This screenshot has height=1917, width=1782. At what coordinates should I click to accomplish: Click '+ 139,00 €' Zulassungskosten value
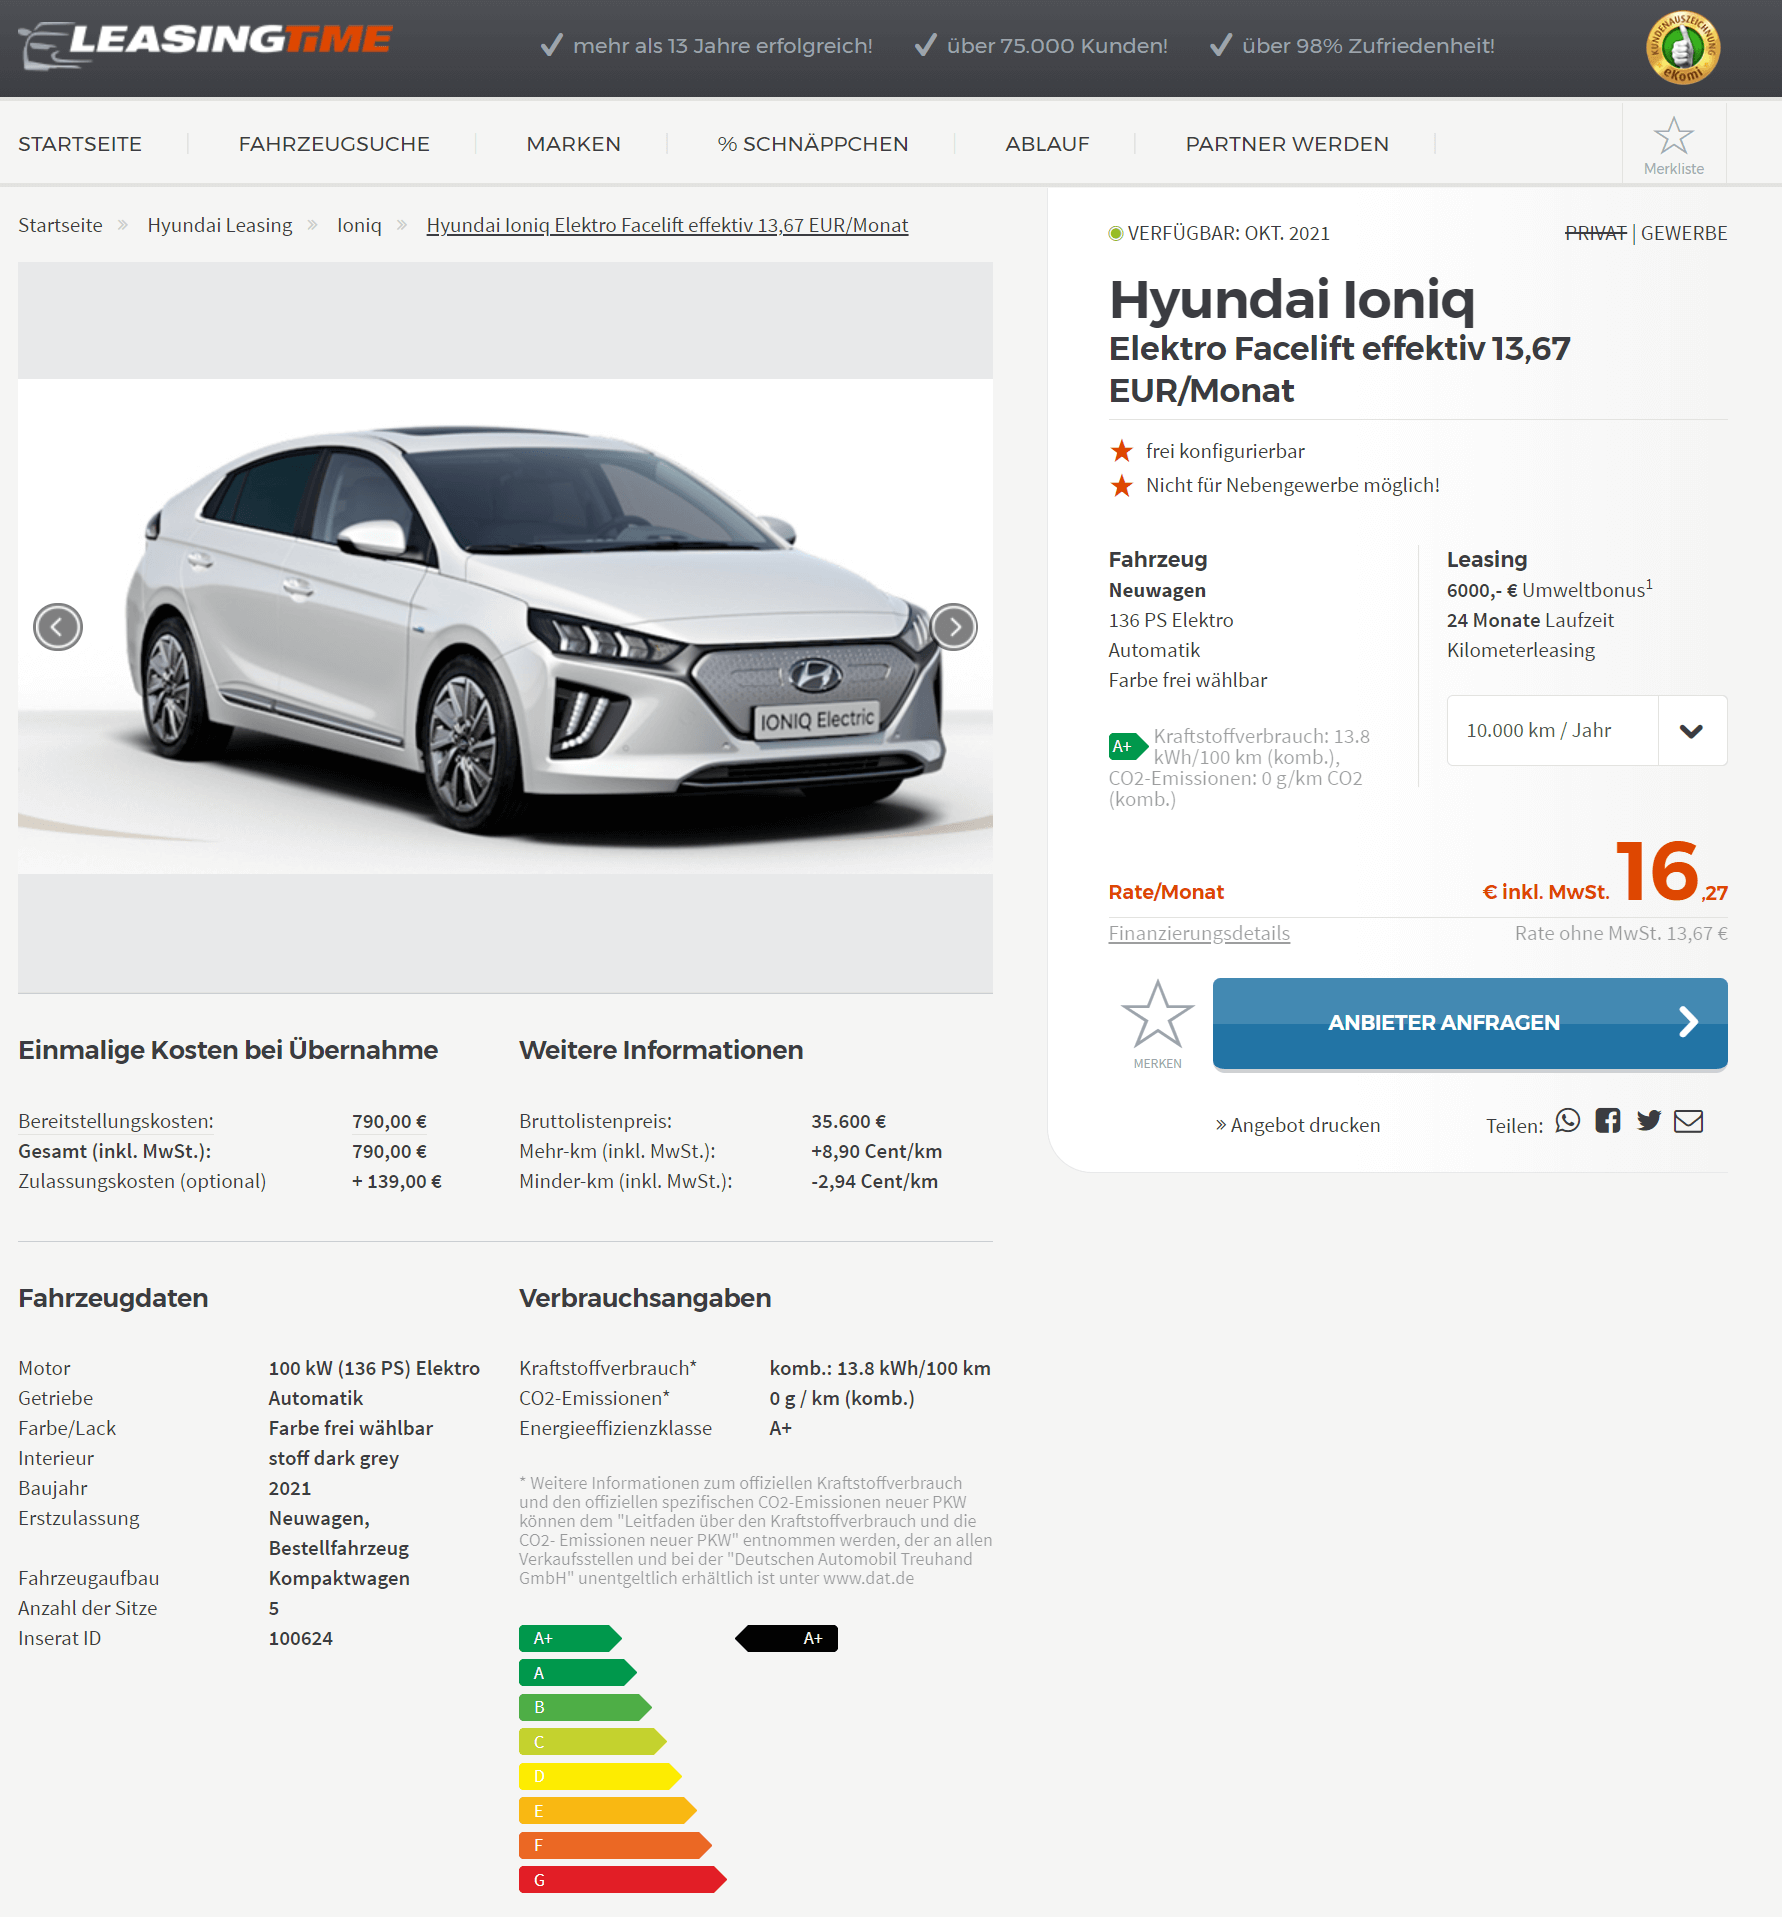pos(396,1181)
